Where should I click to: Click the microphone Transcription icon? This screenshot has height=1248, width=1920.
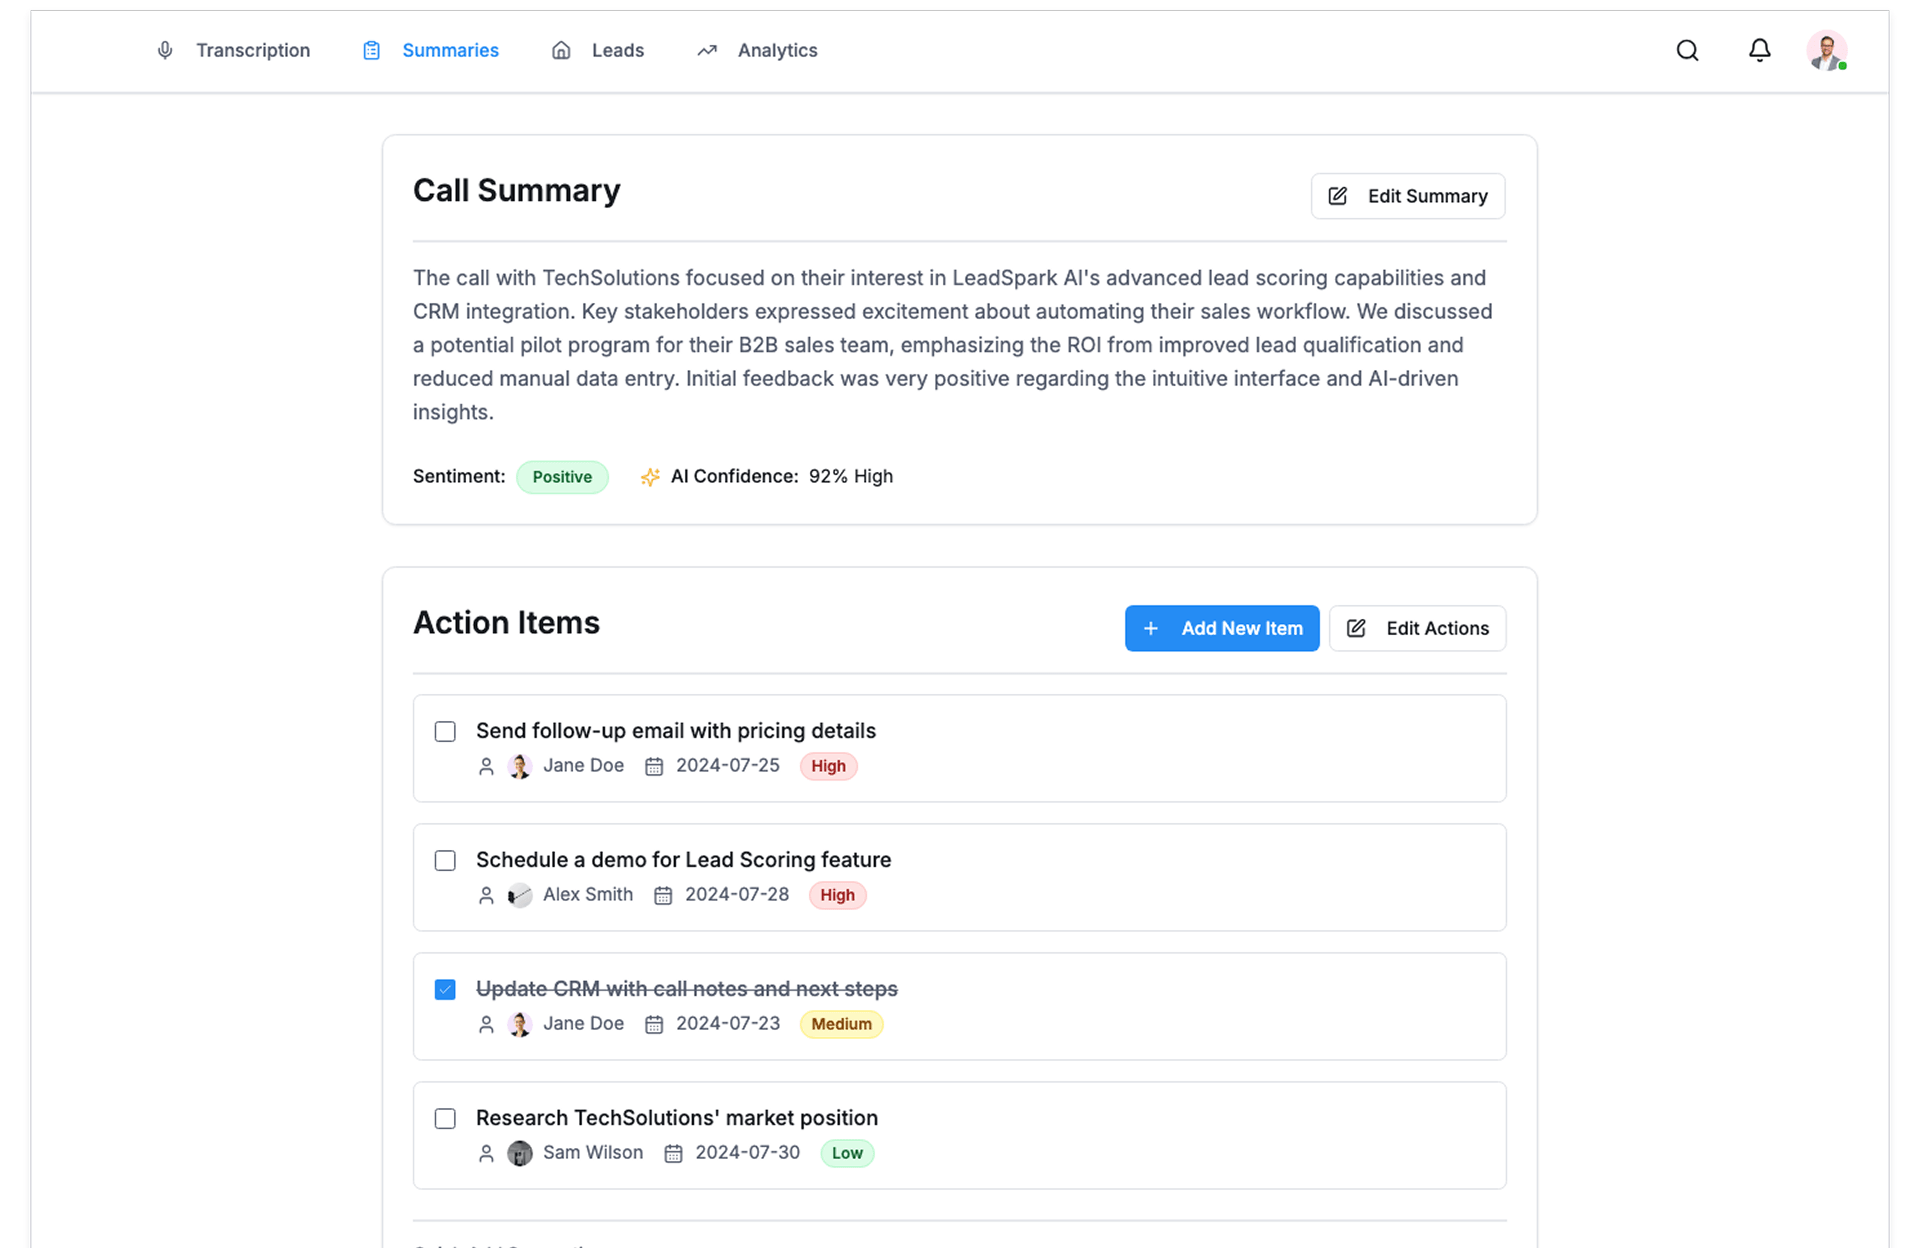coord(165,51)
